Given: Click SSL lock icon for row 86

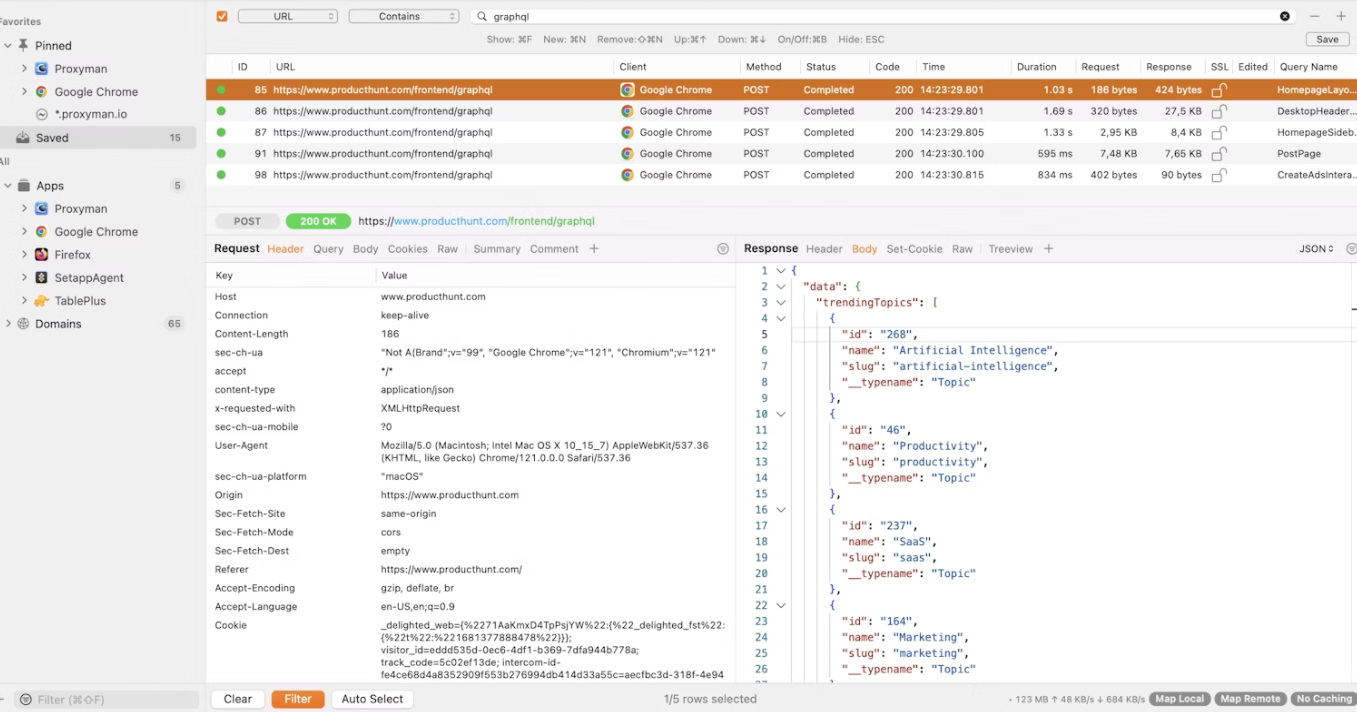Looking at the screenshot, I should 1219,111.
